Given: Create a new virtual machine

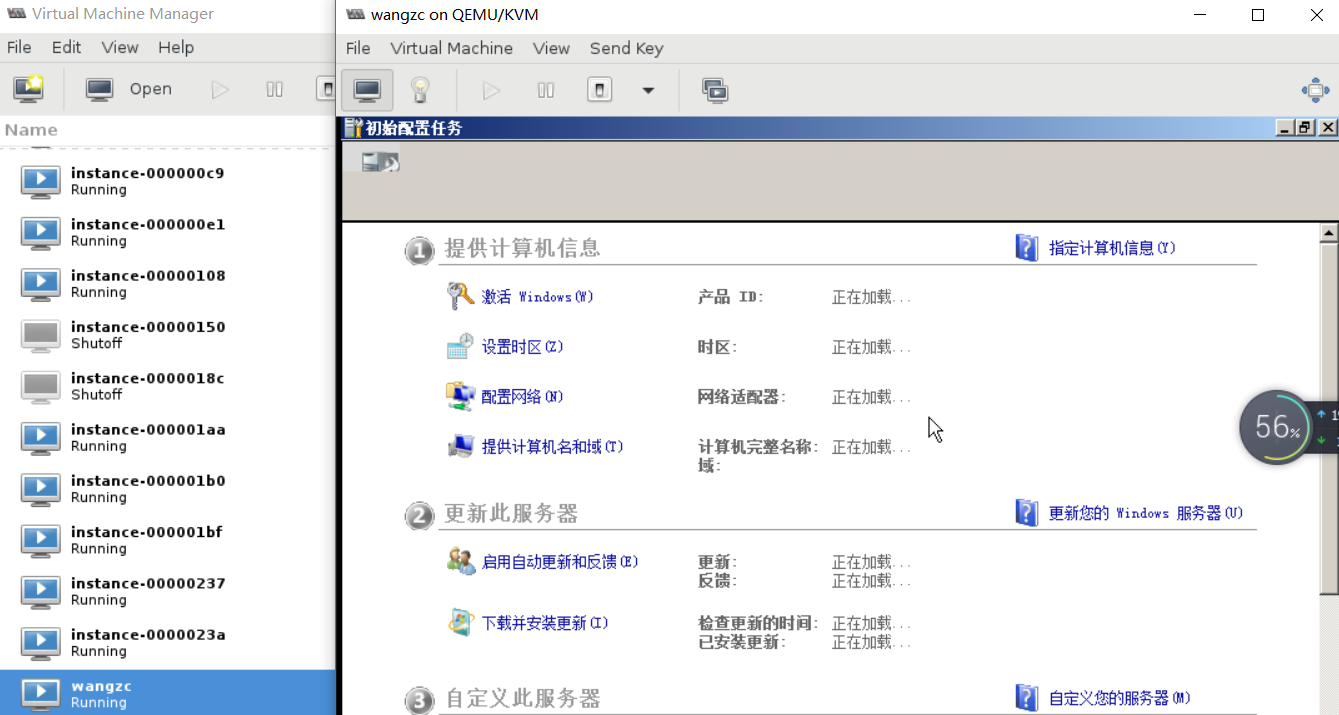Looking at the screenshot, I should [x=27, y=88].
